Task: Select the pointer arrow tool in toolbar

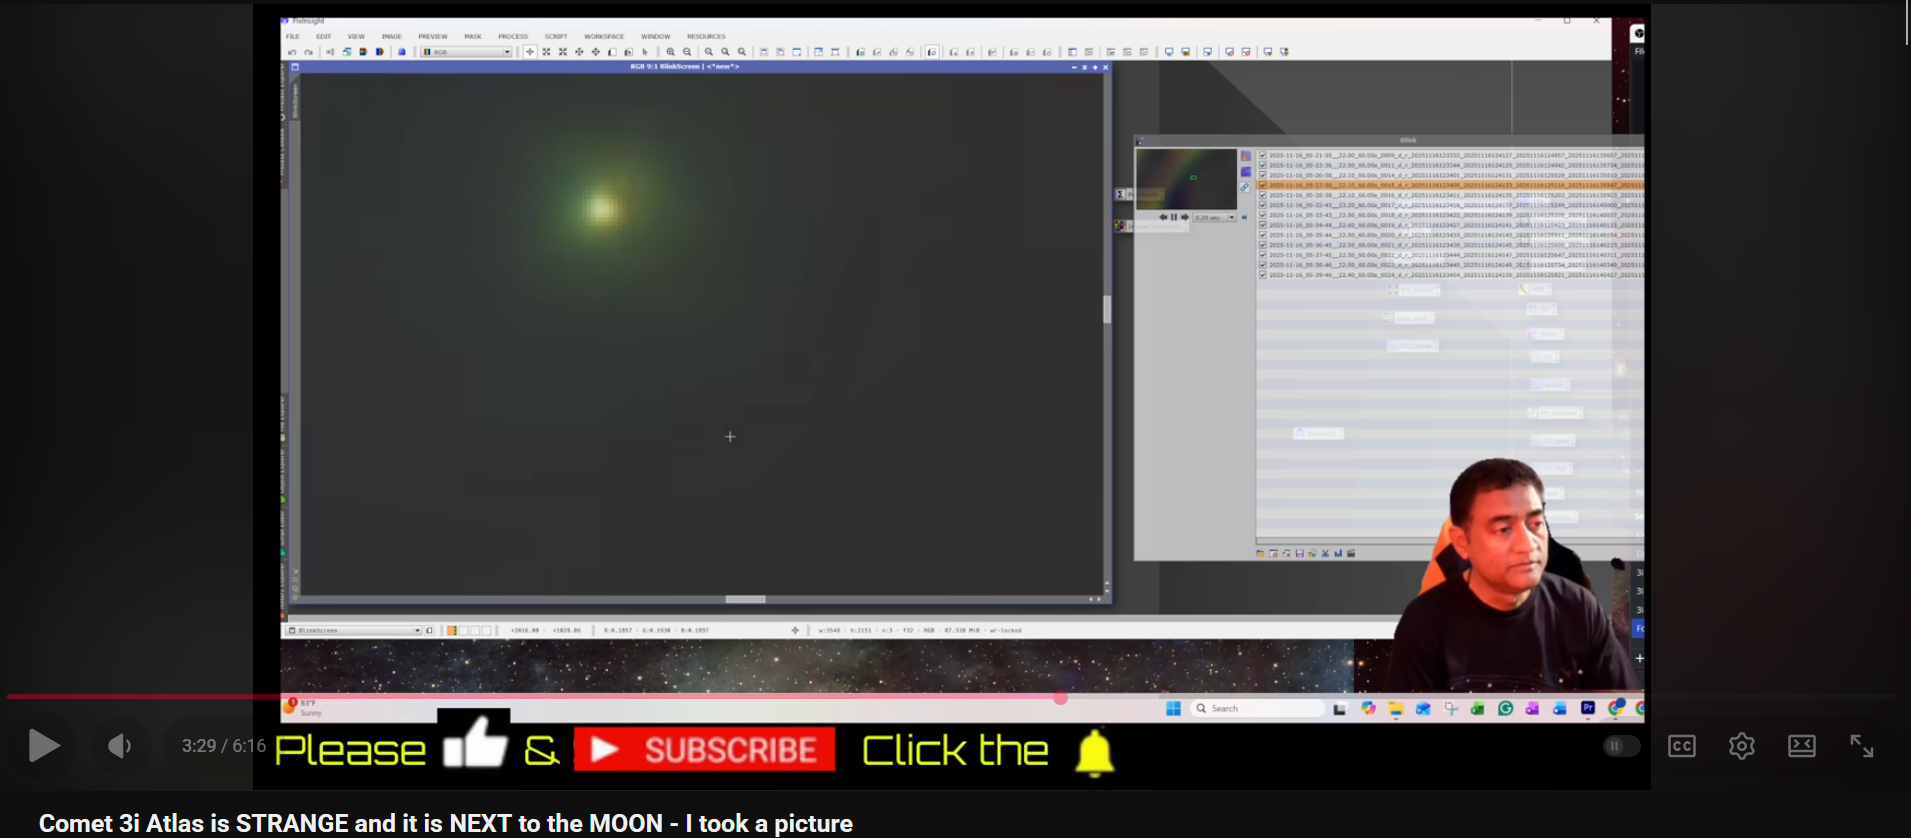Action: (x=645, y=52)
